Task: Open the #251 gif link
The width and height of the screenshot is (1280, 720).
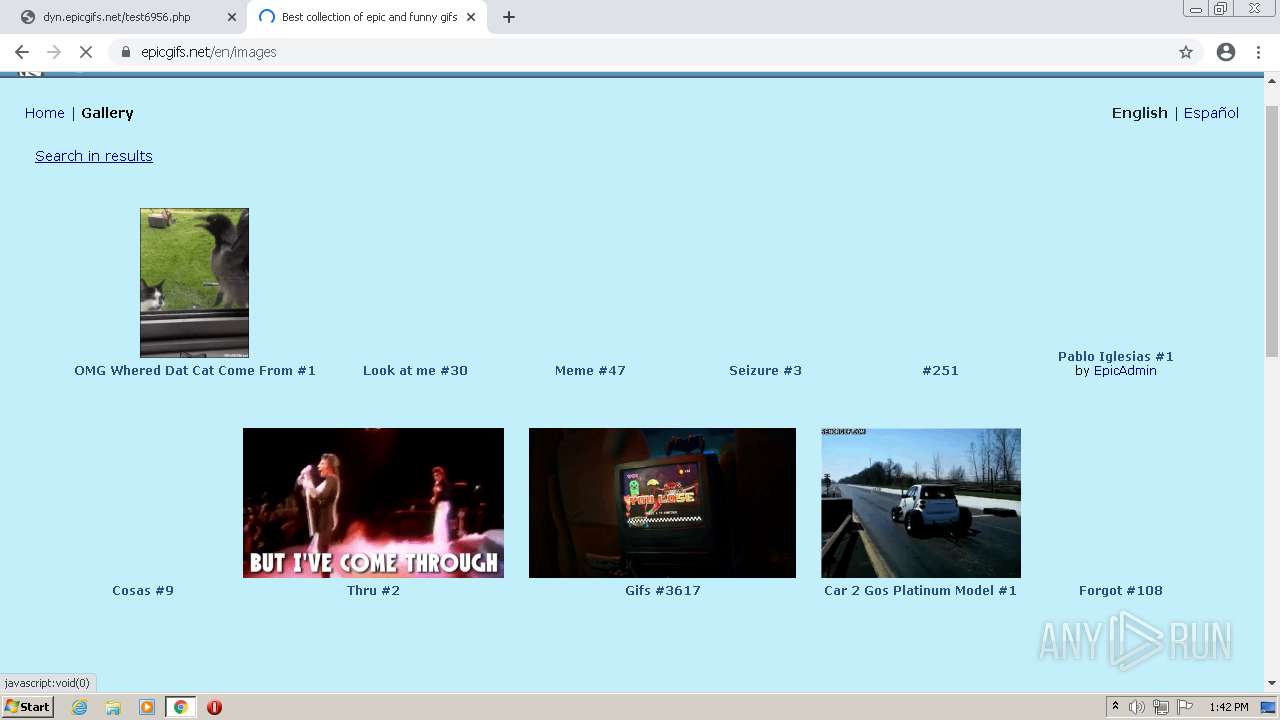Action: click(940, 370)
